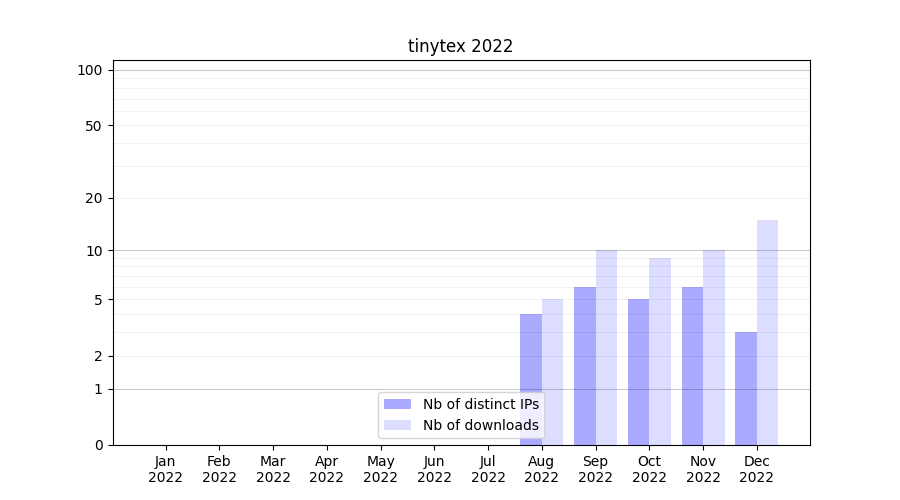Image resolution: width=900 pixels, height=500 pixels.
Task: Select the September downloads bar
Action: [x=606, y=347]
